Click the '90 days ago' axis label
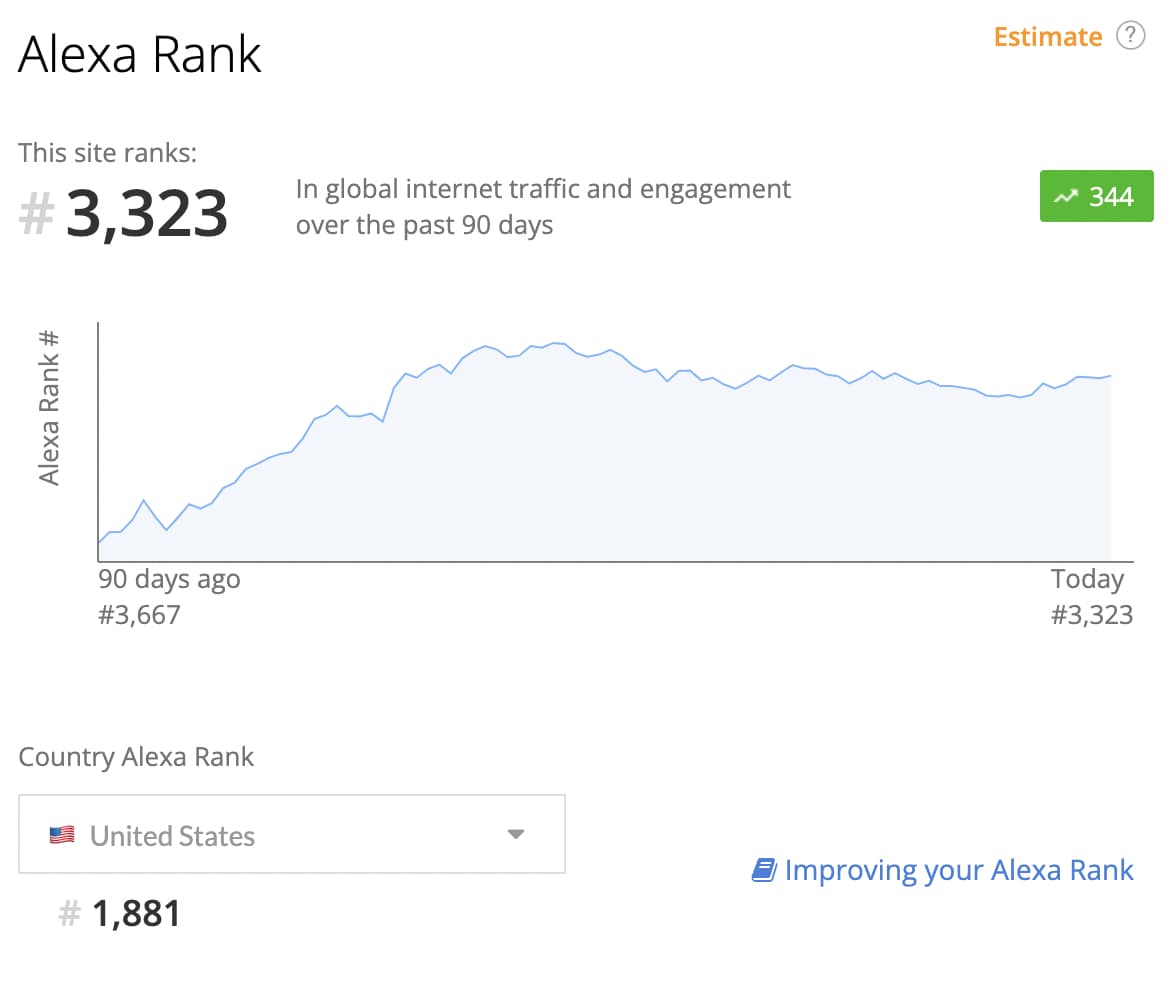The width and height of the screenshot is (1174, 1002). point(169,579)
